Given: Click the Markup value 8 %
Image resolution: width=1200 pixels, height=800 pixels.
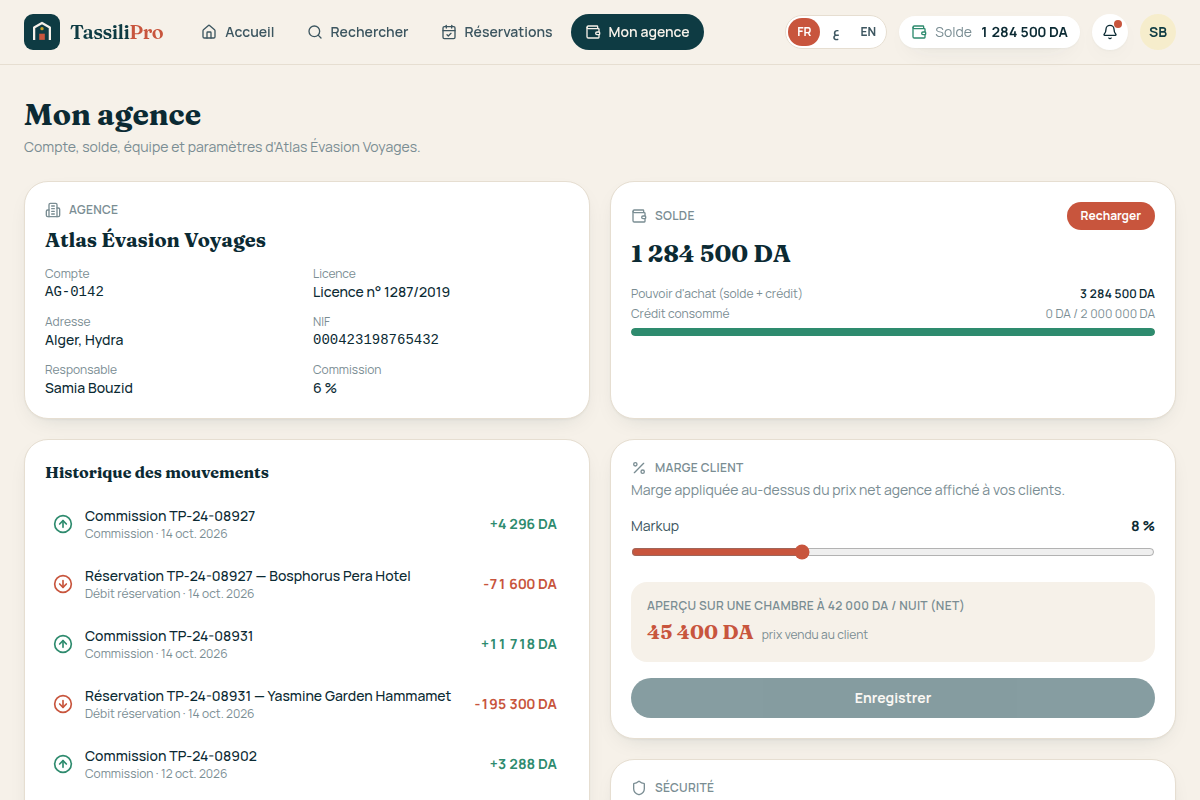Looking at the screenshot, I should [x=1143, y=526].
